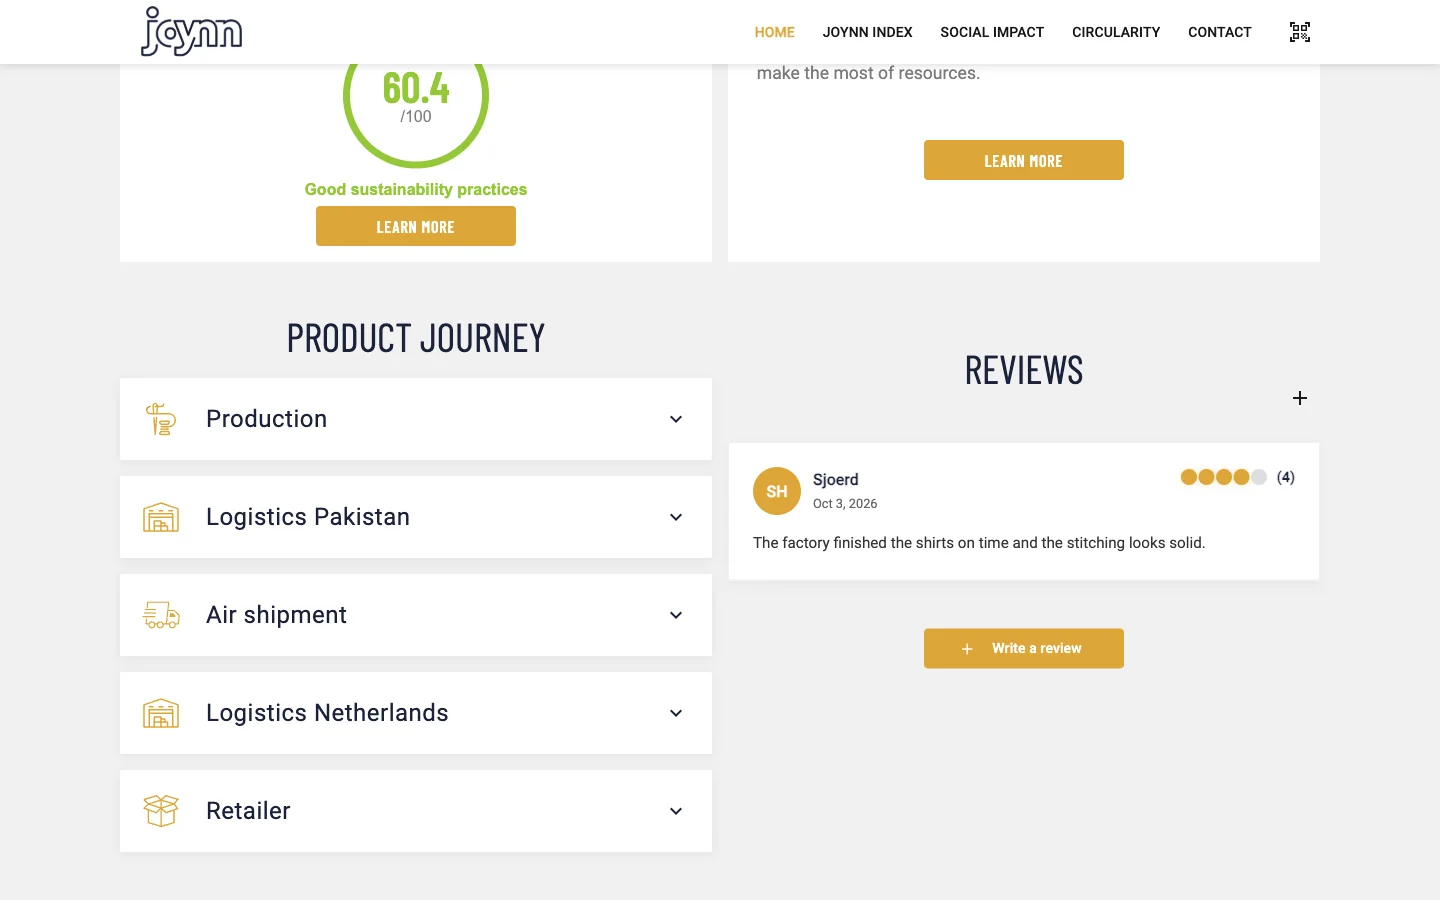Image resolution: width=1440 pixels, height=900 pixels.
Task: Click the four-star rating dots
Action: coord(1224,477)
